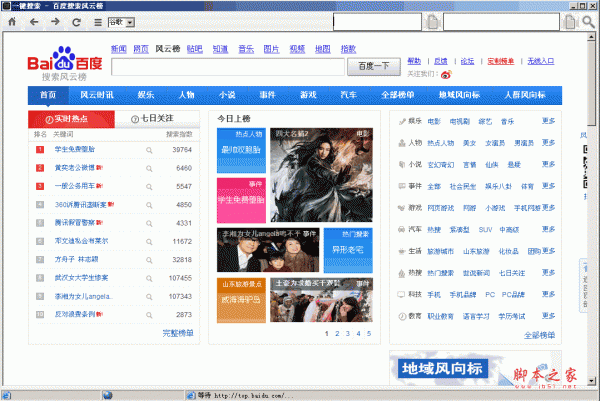600x401 pixels.
Task: Click the search icon for the 2873 row
Action: 149,316
